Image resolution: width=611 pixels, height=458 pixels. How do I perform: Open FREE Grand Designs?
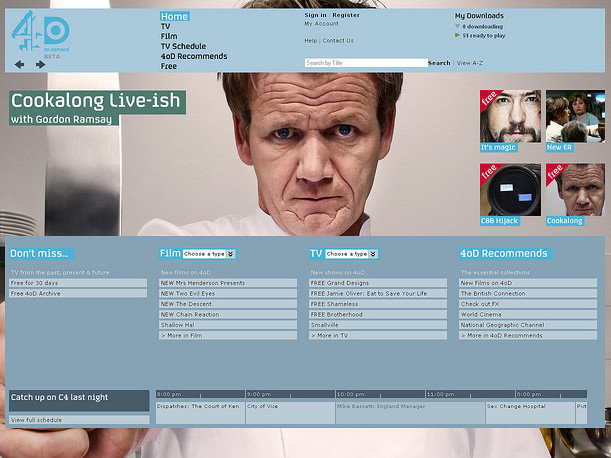378,283
